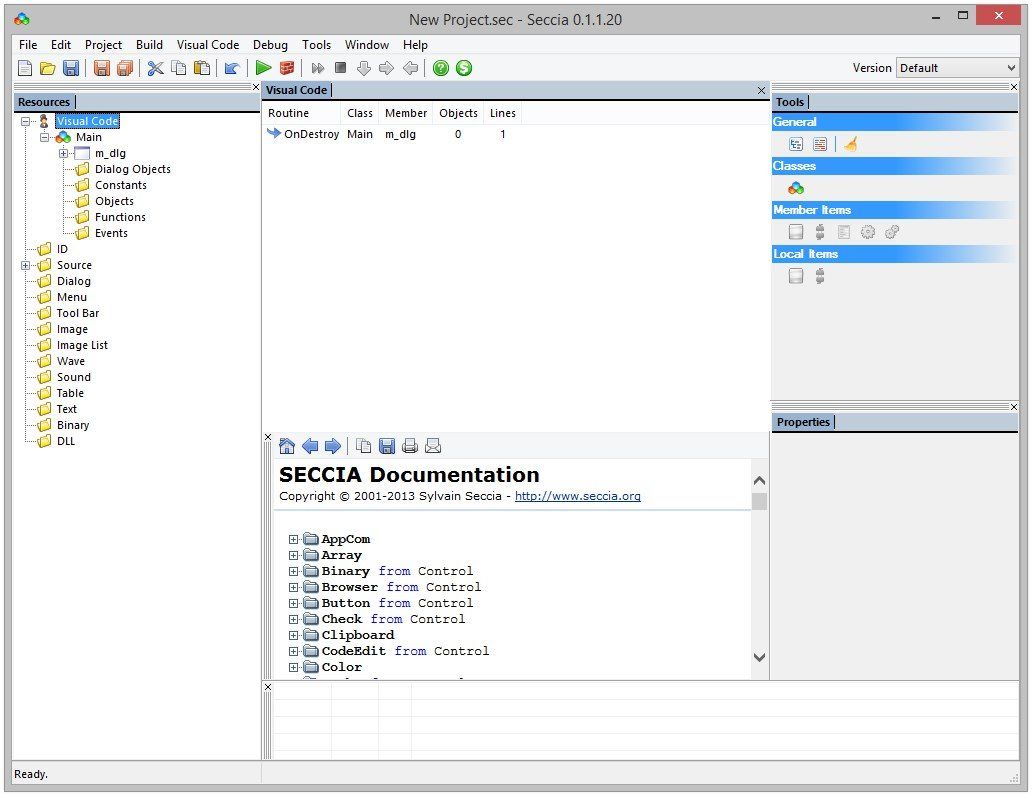Build the project with the red brick icon

click(287, 68)
